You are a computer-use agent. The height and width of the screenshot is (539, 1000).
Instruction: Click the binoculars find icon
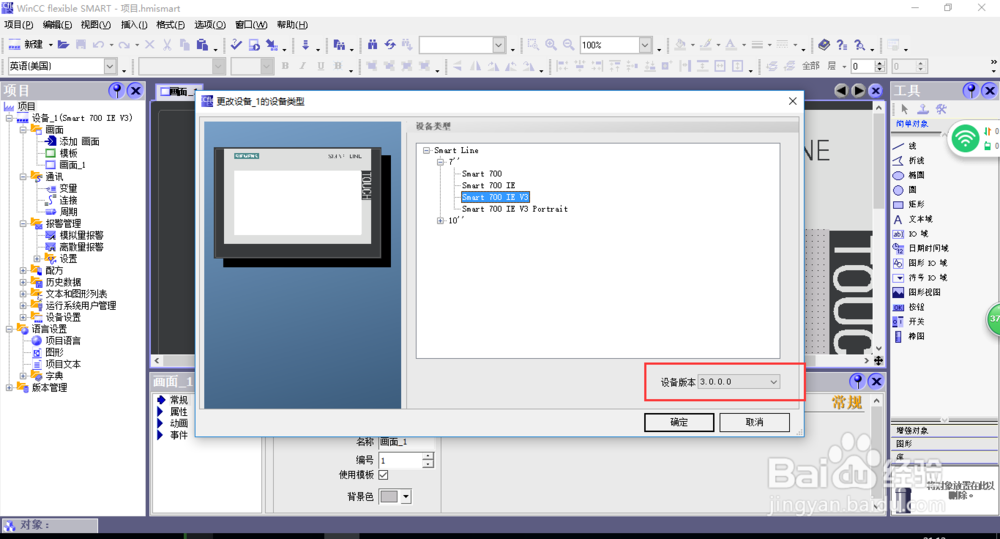[372, 45]
